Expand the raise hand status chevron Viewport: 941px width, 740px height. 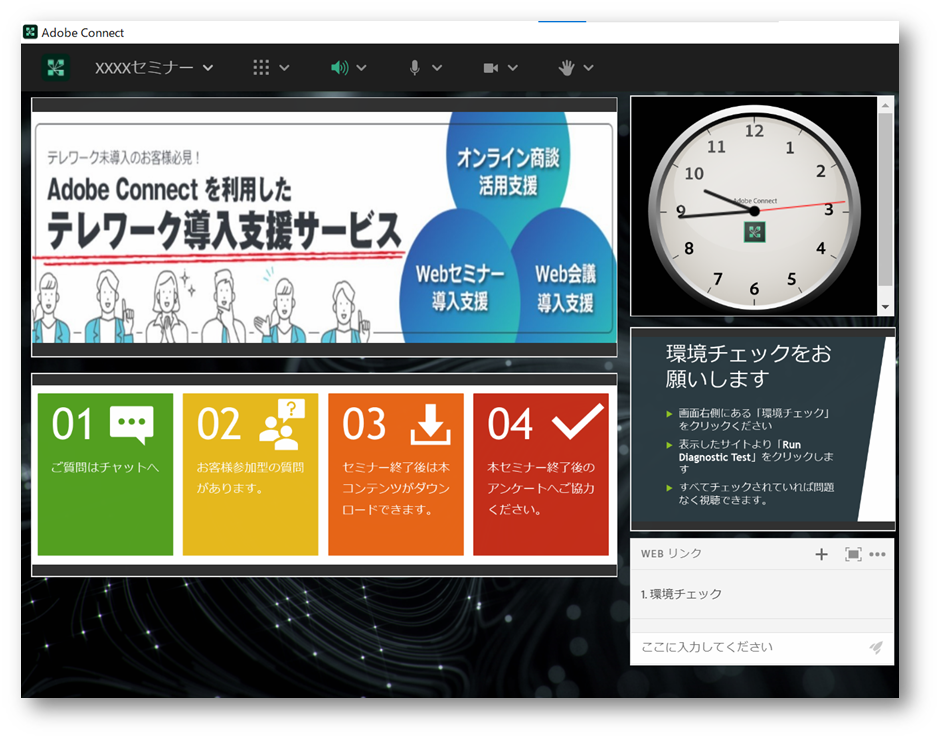click(588, 68)
